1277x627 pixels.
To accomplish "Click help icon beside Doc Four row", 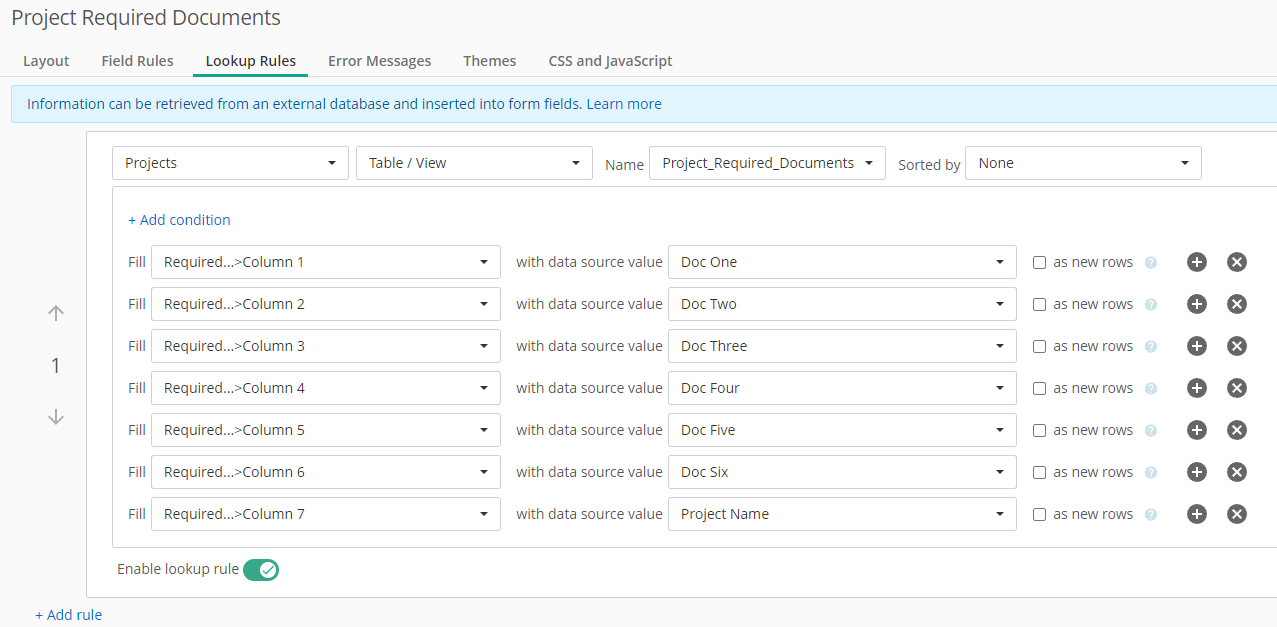I will click(x=1150, y=389).
